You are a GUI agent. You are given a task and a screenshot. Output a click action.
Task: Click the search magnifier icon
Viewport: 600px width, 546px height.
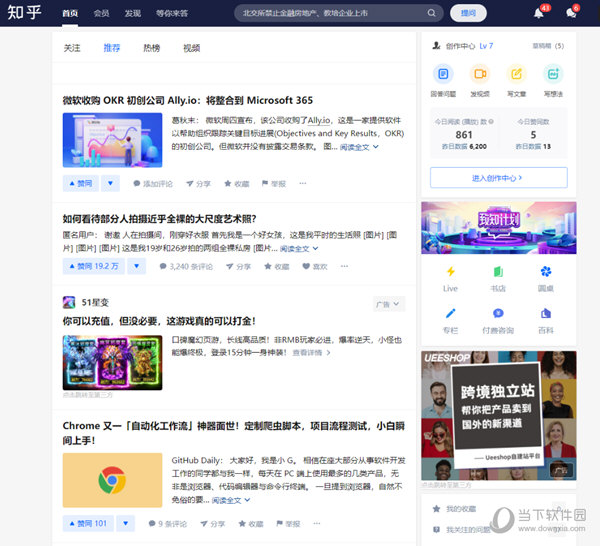[431, 13]
